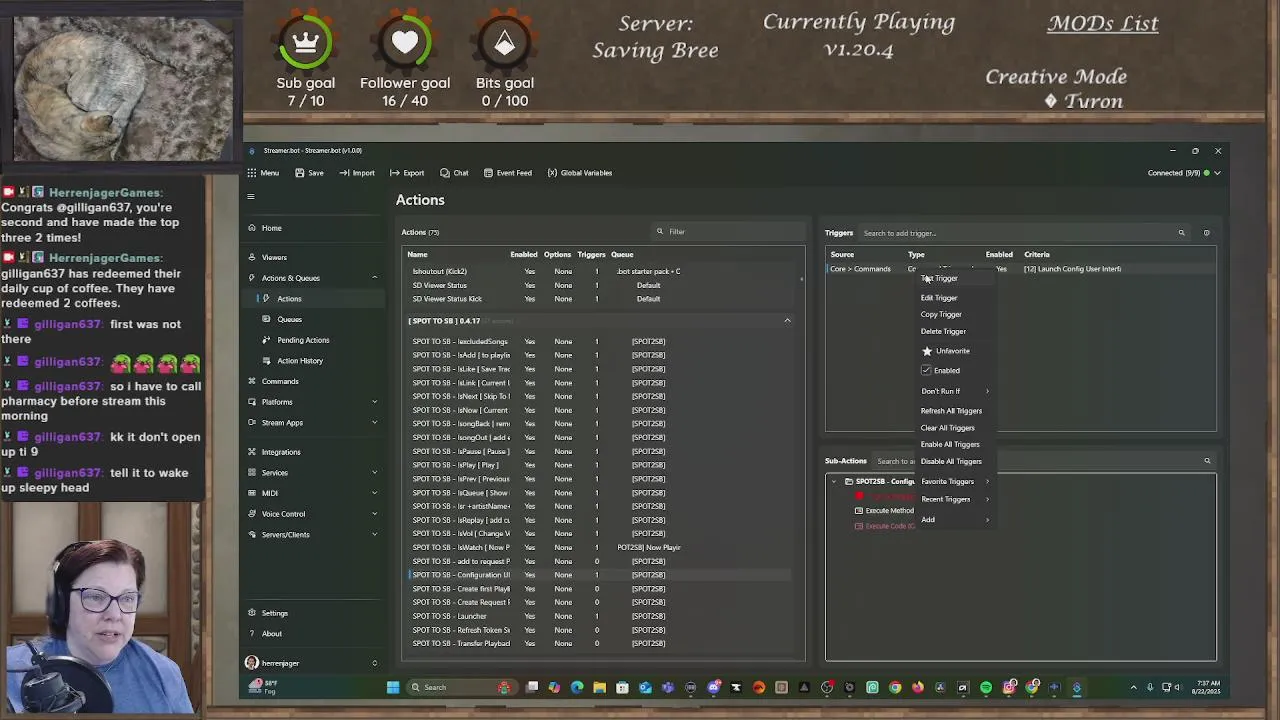
Task: Open the Event Feed toolbar item
Action: (x=507, y=173)
